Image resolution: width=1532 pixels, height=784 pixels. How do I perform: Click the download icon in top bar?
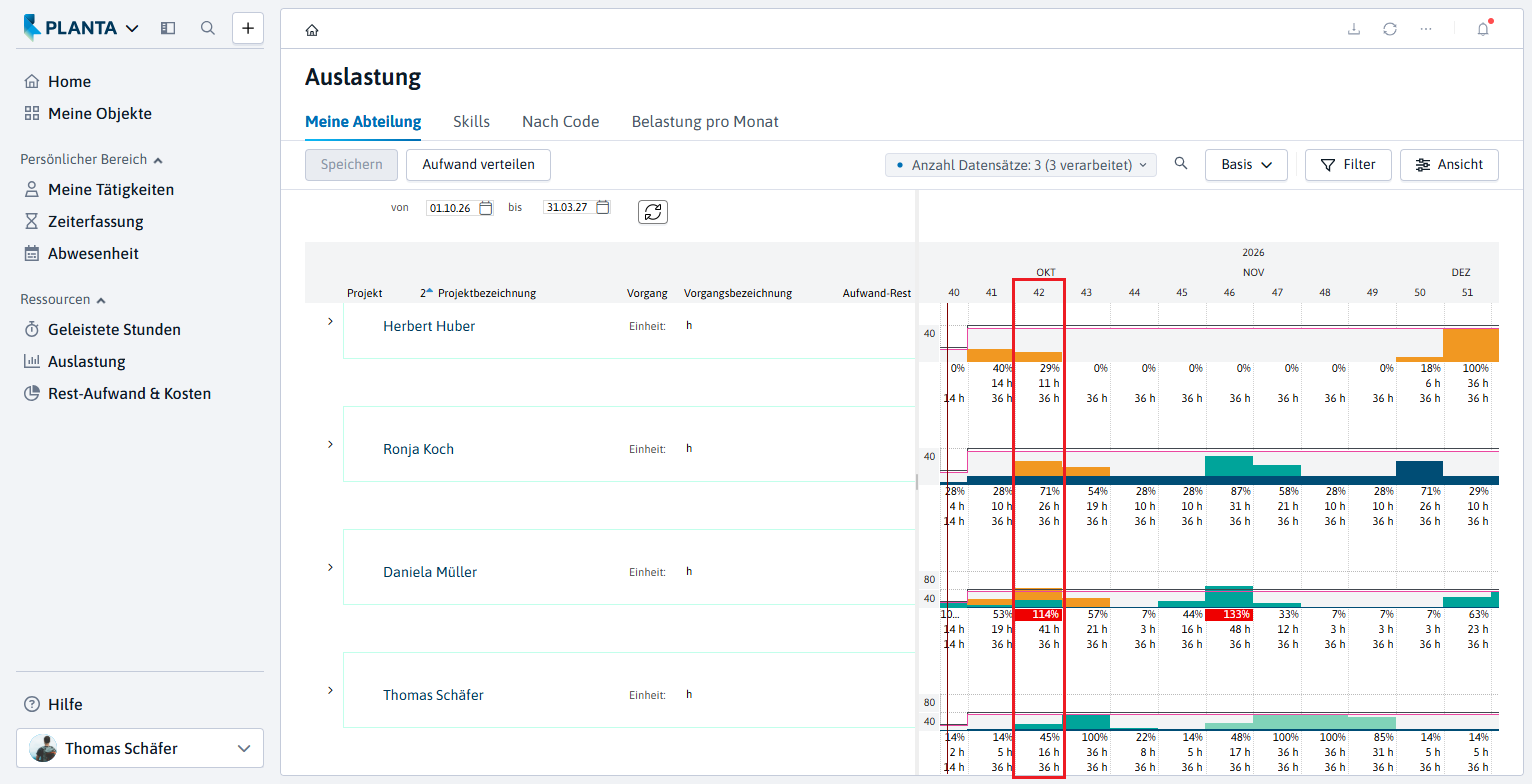click(1354, 29)
